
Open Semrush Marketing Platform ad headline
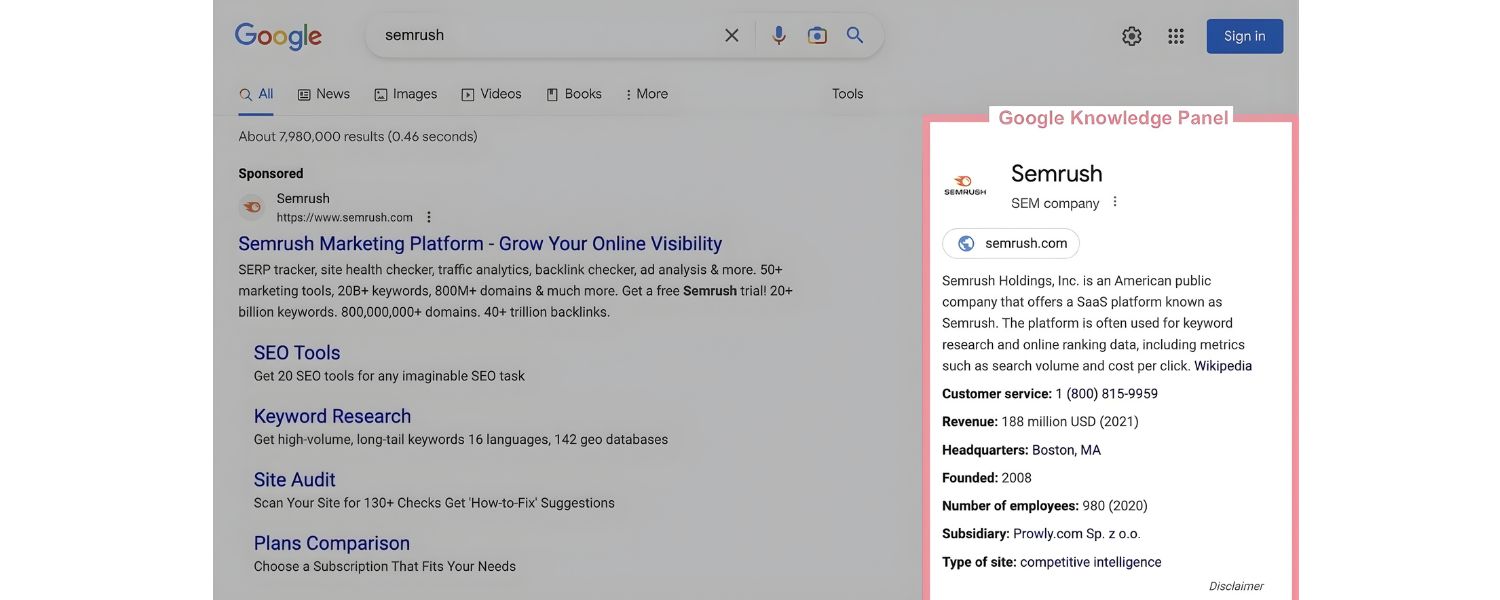tap(480, 244)
